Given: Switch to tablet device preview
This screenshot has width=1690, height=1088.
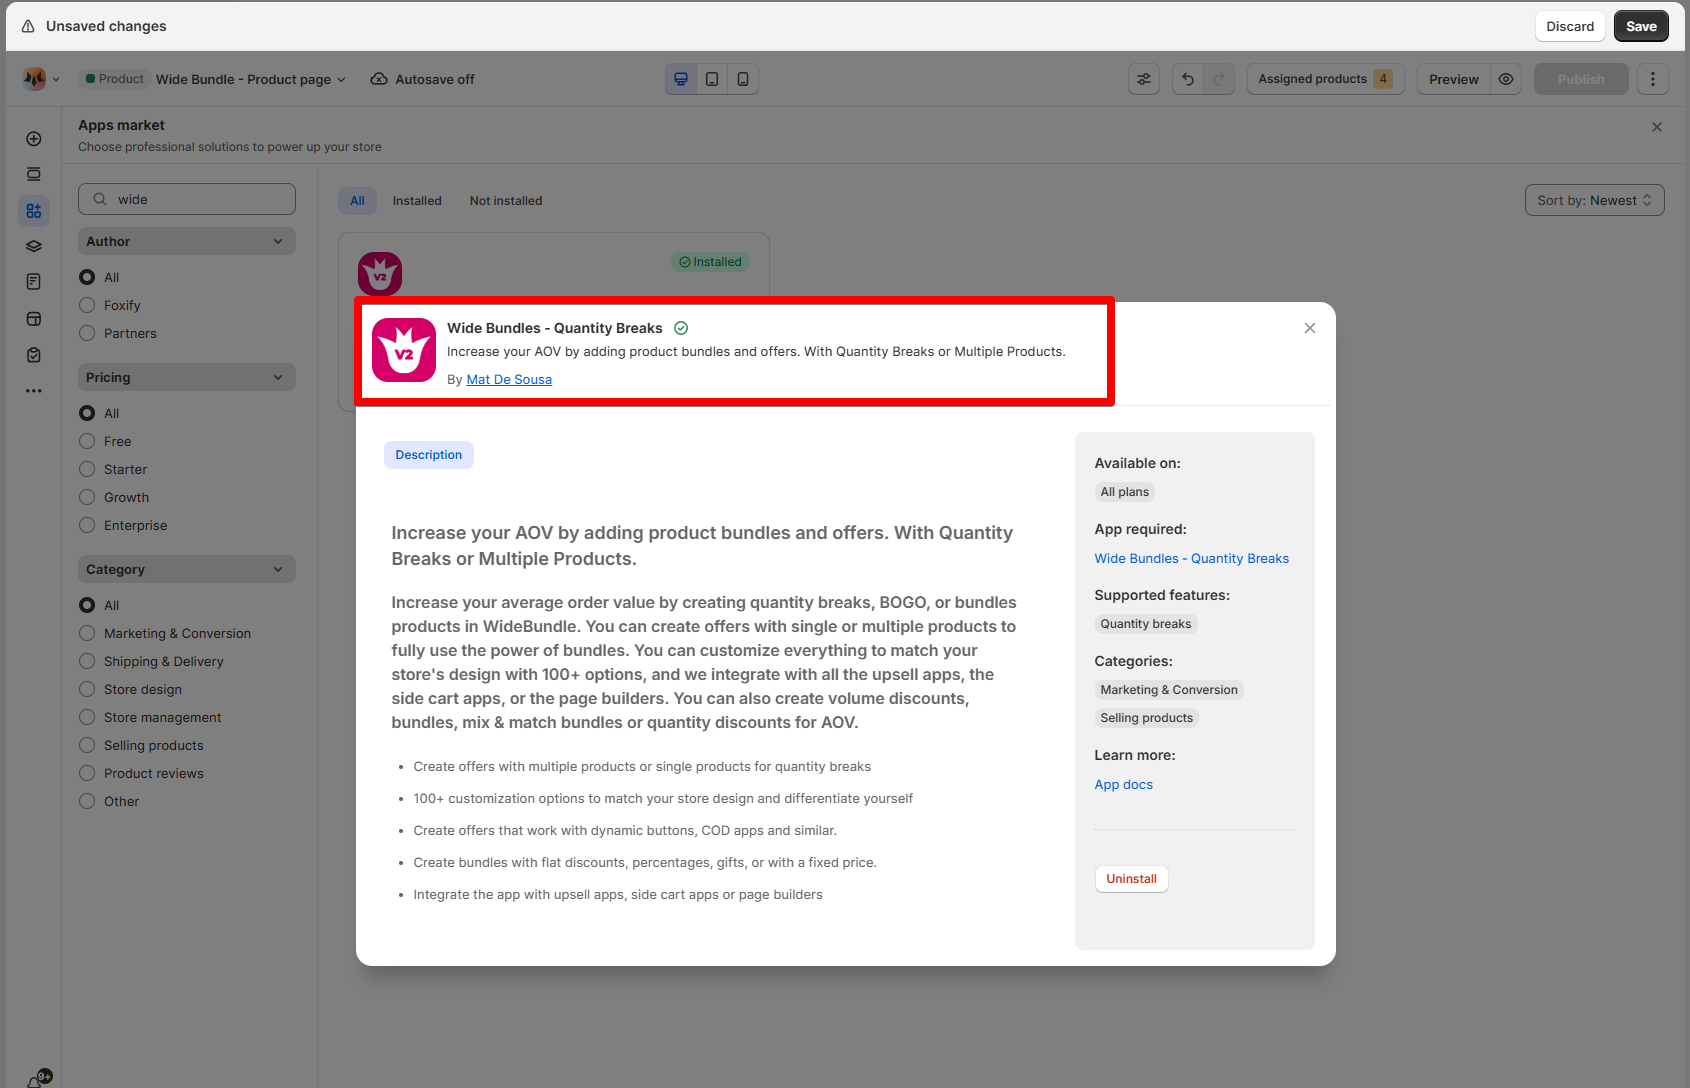Looking at the screenshot, I should tap(712, 79).
